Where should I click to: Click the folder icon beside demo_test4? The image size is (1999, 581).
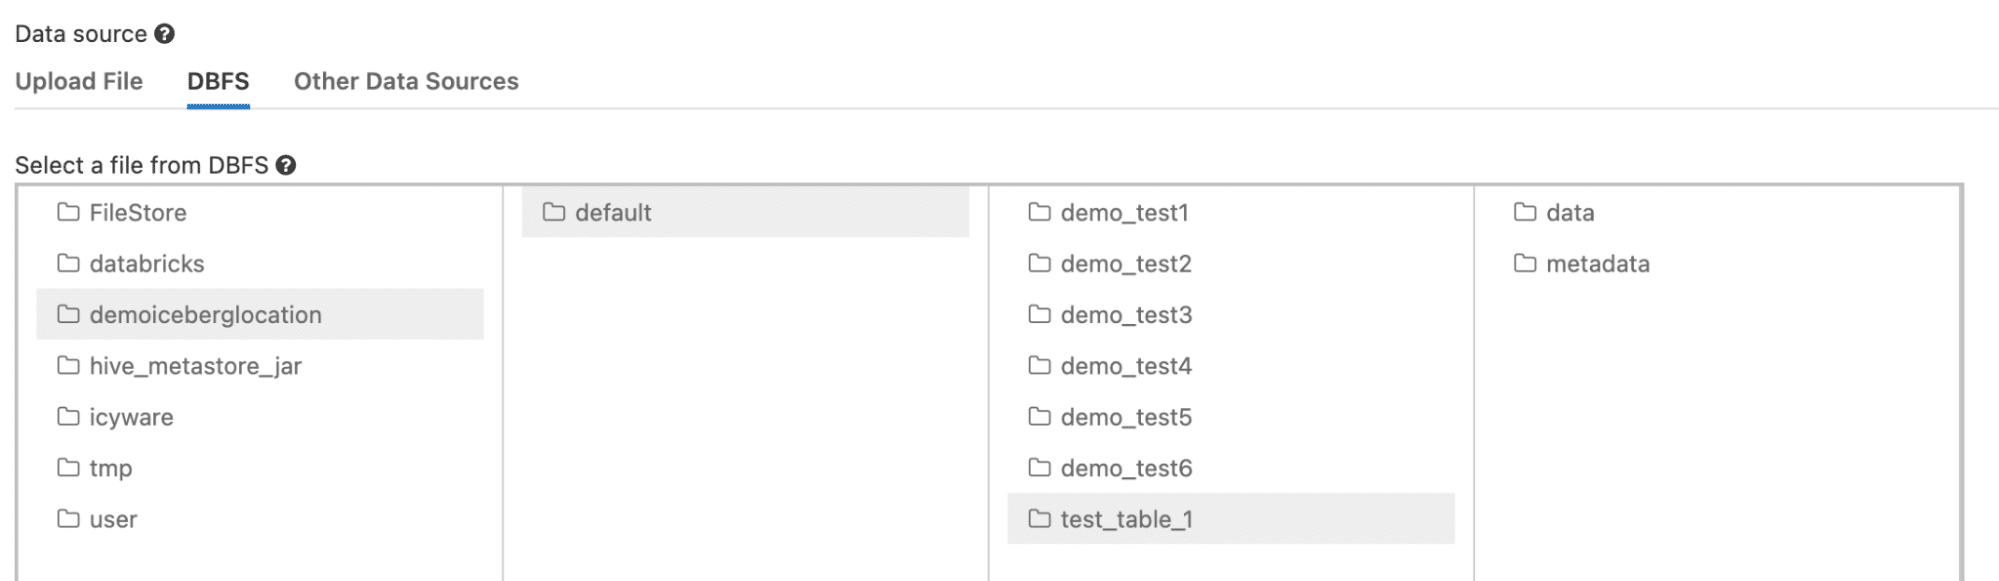(1037, 366)
